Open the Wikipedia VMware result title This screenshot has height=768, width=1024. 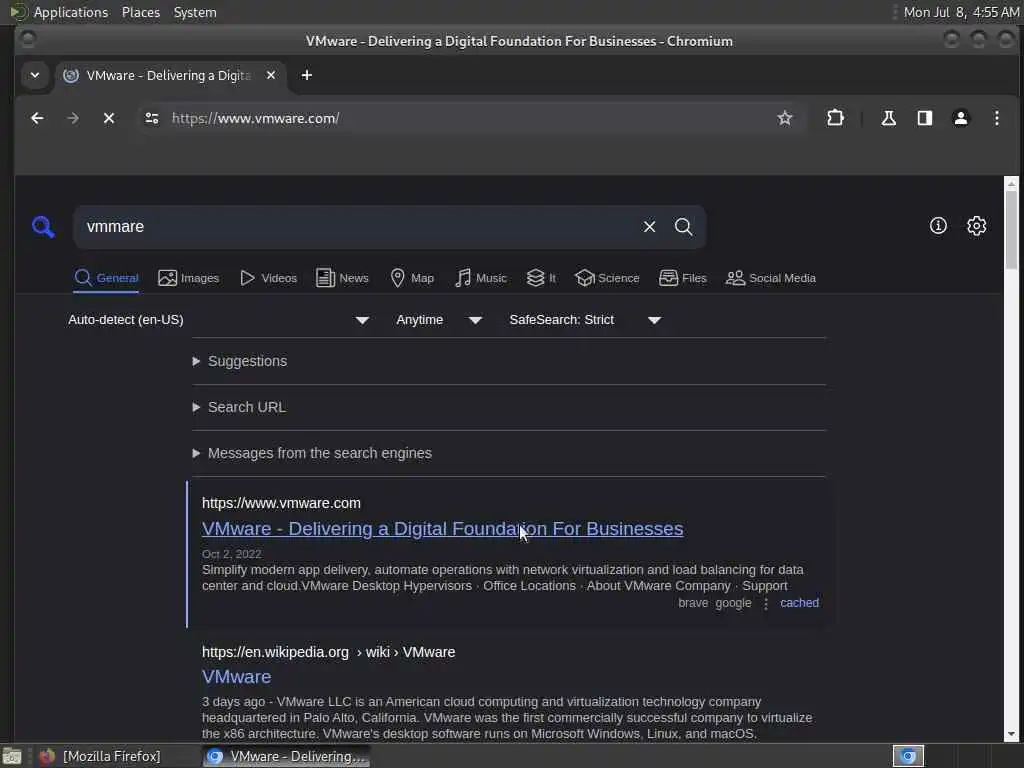click(236, 677)
